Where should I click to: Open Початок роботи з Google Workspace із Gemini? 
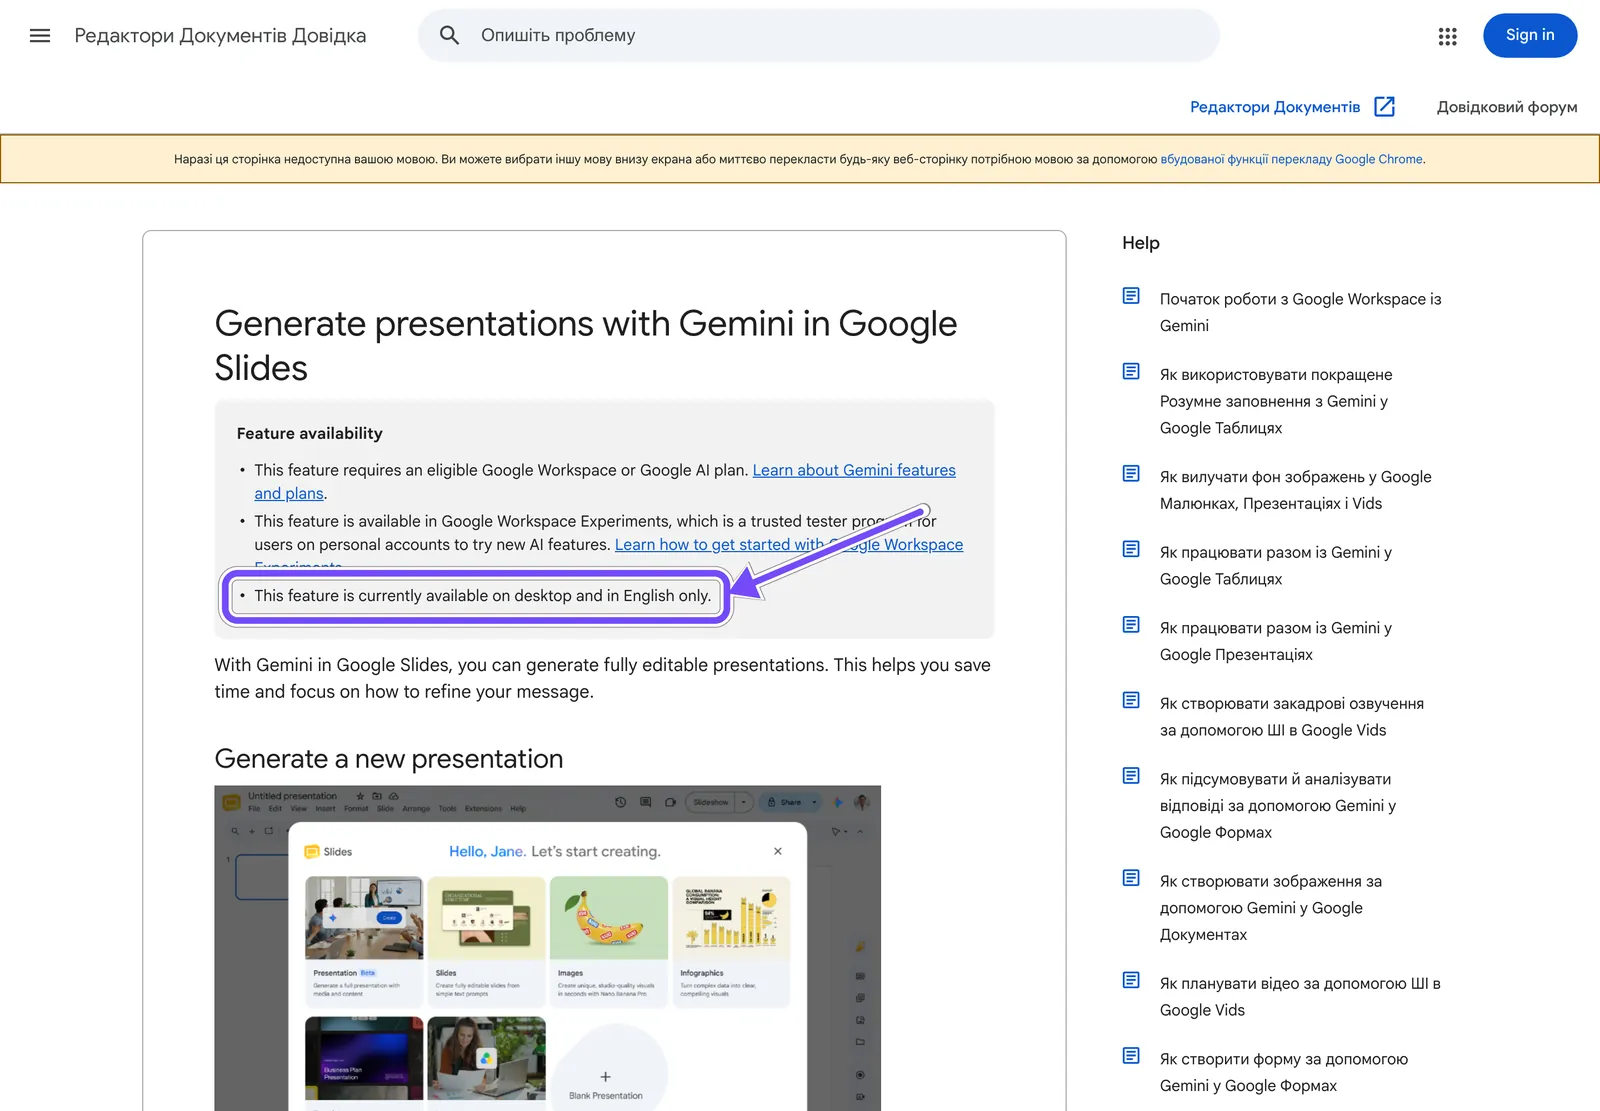click(1300, 312)
